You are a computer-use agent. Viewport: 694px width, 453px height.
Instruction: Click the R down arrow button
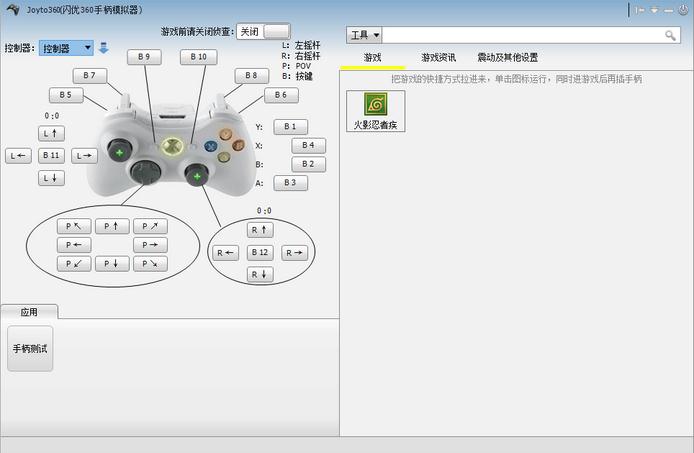260,275
